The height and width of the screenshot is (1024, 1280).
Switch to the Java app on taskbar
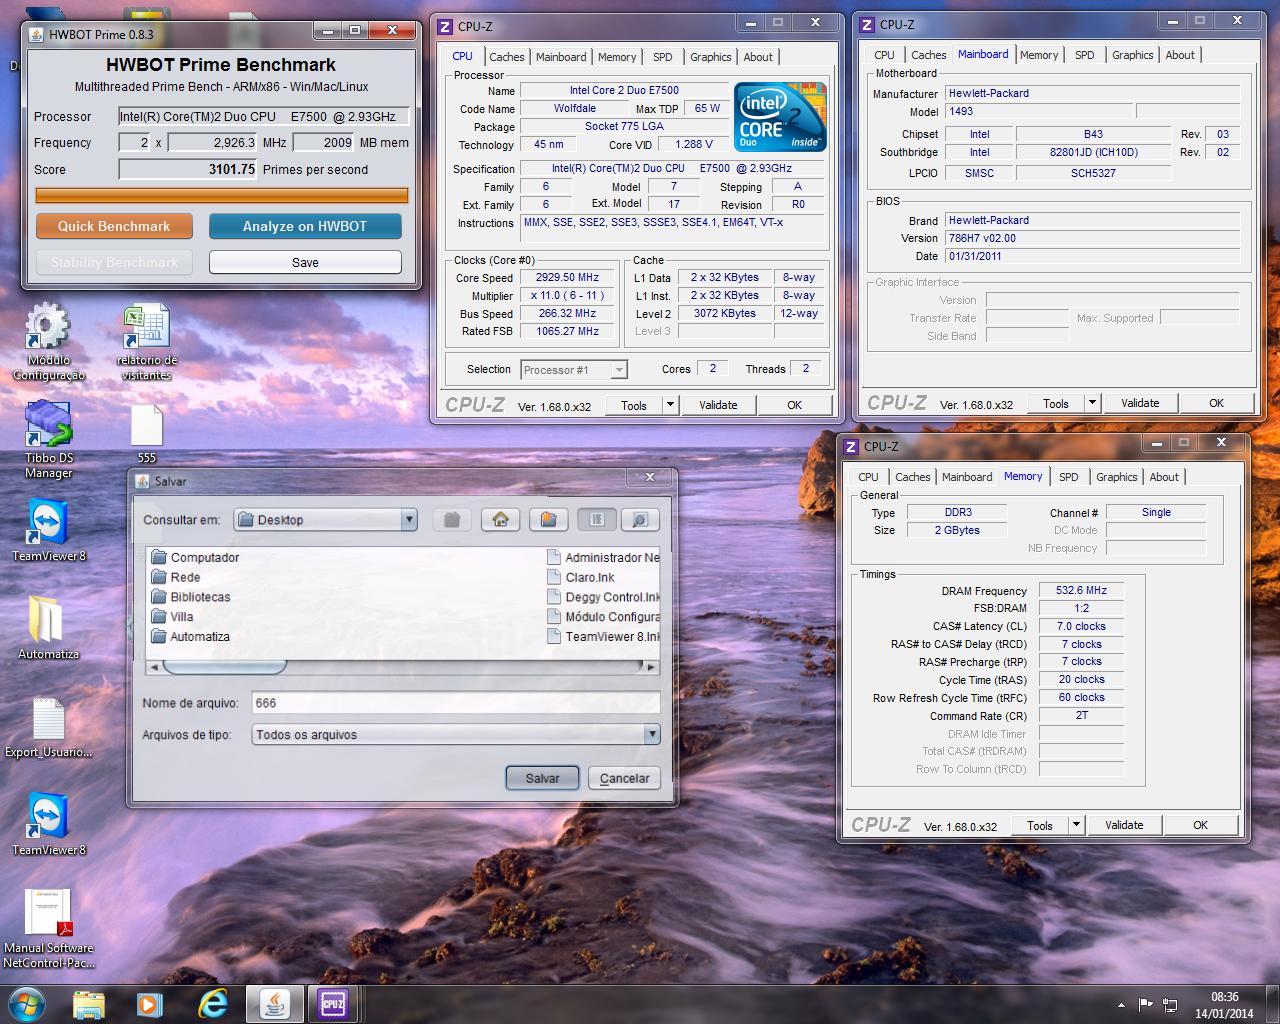pyautogui.click(x=275, y=1003)
